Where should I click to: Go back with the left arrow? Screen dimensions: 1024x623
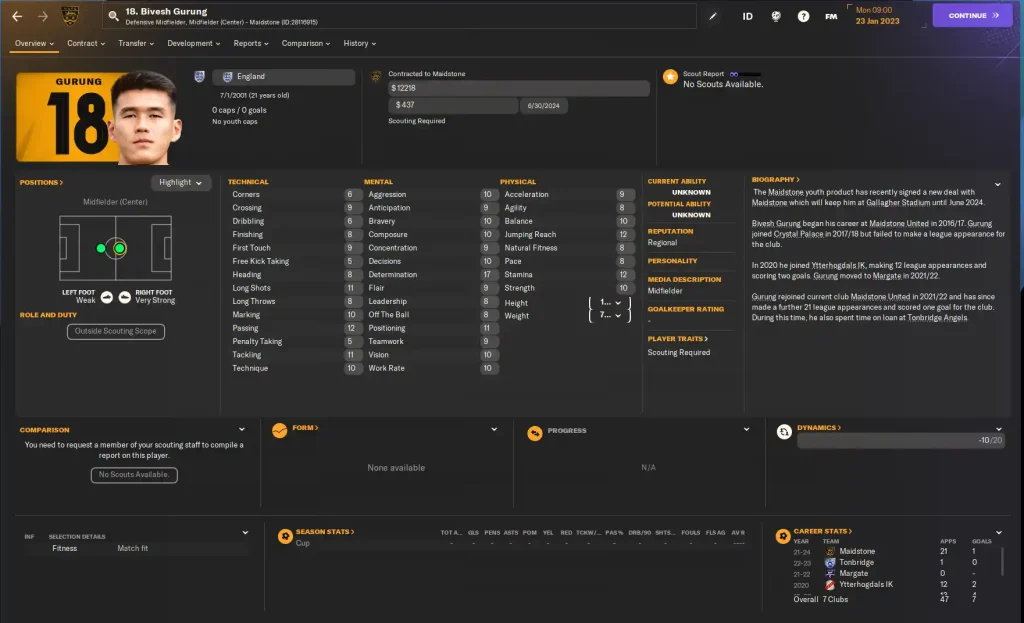coord(18,16)
